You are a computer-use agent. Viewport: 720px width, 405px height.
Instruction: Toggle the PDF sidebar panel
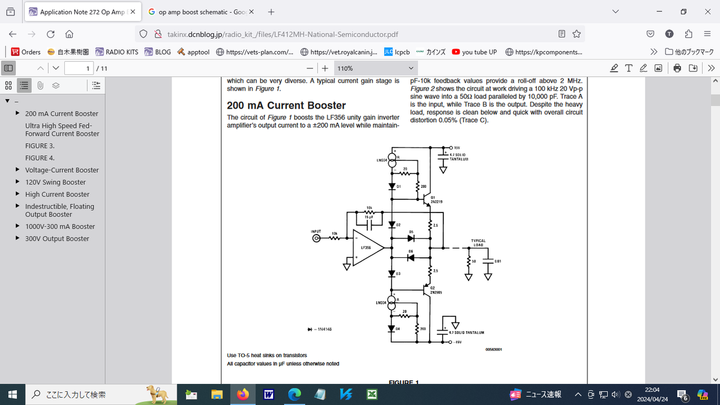click(x=9, y=68)
